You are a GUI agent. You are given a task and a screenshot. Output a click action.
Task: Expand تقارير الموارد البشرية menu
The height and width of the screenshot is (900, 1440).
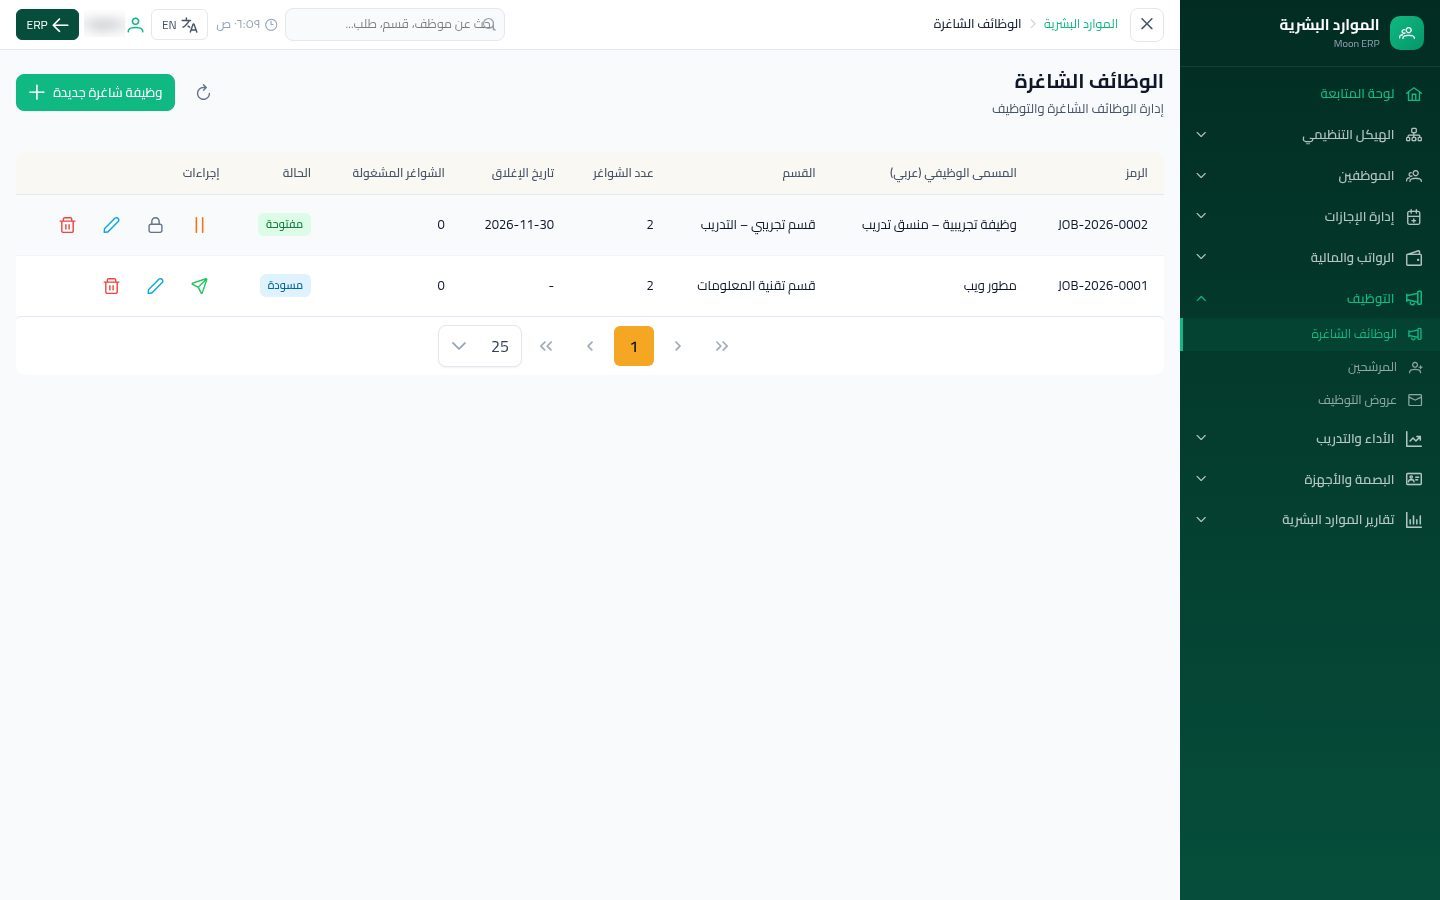[1310, 521]
